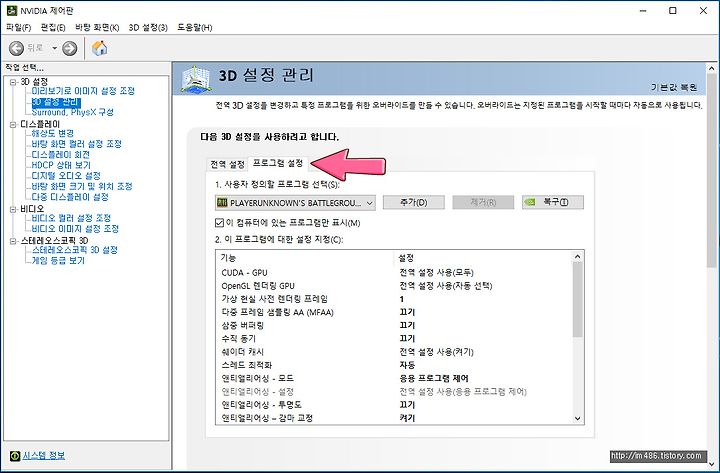Click the Back navigation arrow icon

click(x=17, y=48)
